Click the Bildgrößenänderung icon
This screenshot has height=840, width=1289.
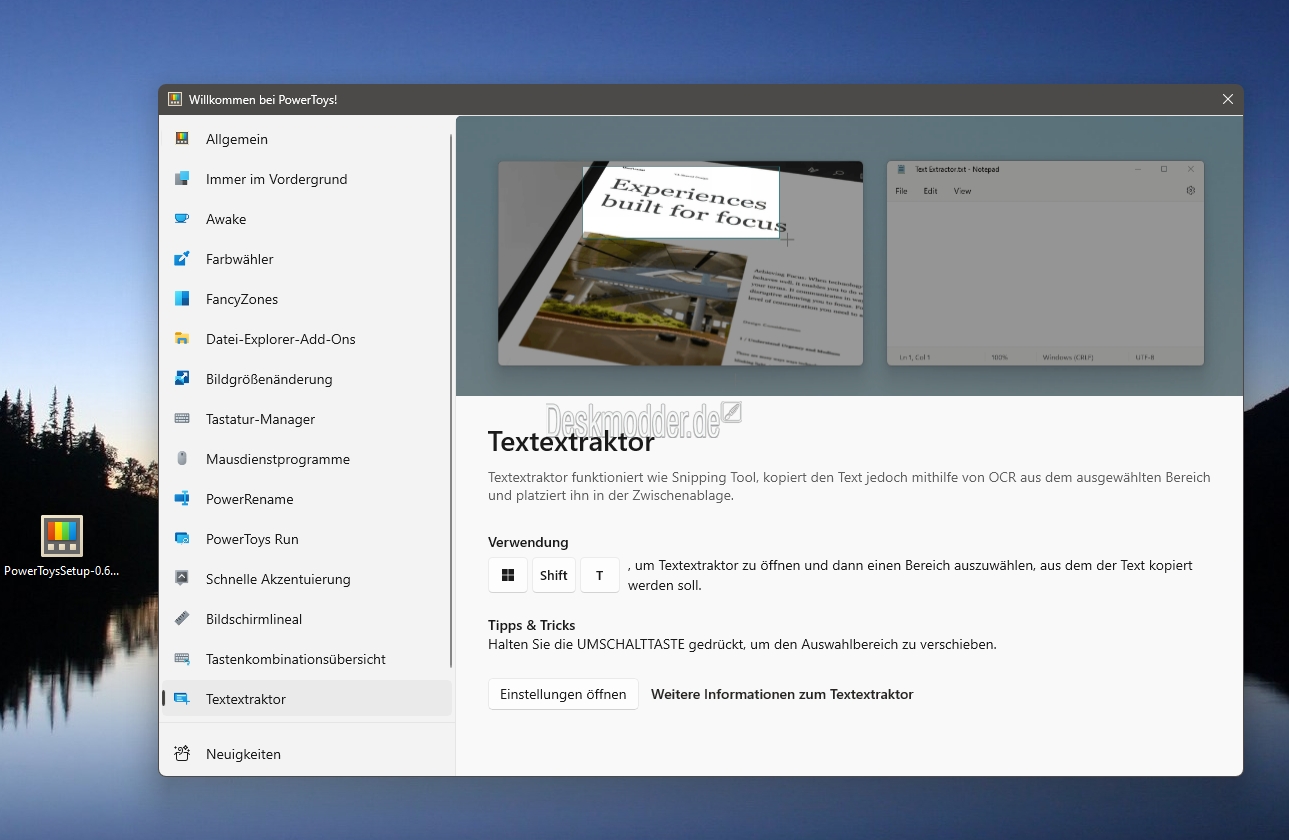click(182, 379)
